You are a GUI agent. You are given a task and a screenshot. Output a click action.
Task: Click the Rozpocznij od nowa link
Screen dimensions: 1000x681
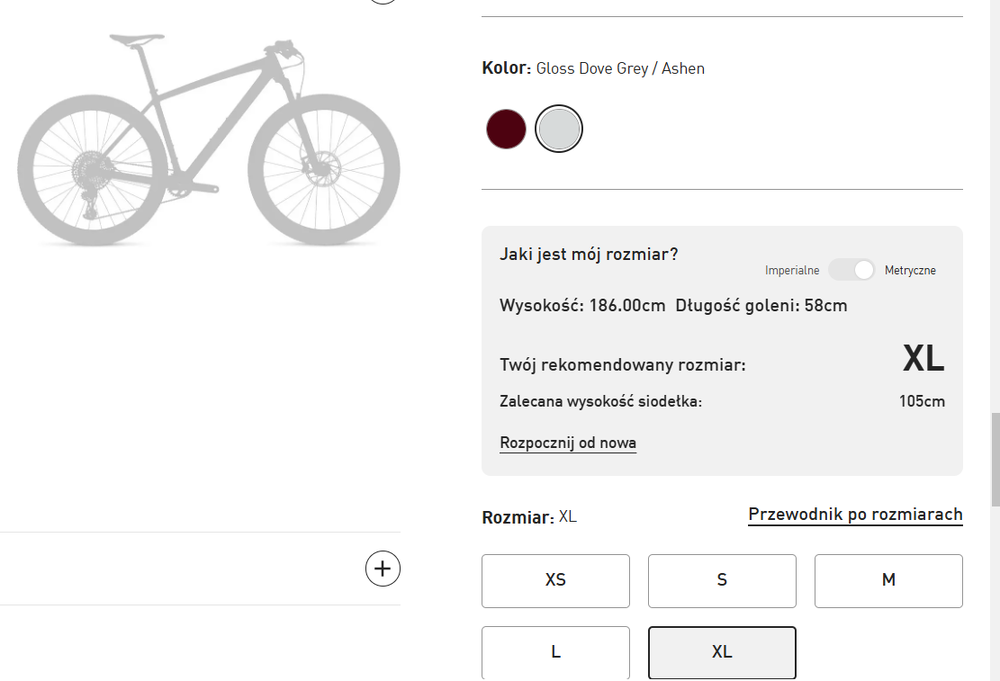coord(568,443)
